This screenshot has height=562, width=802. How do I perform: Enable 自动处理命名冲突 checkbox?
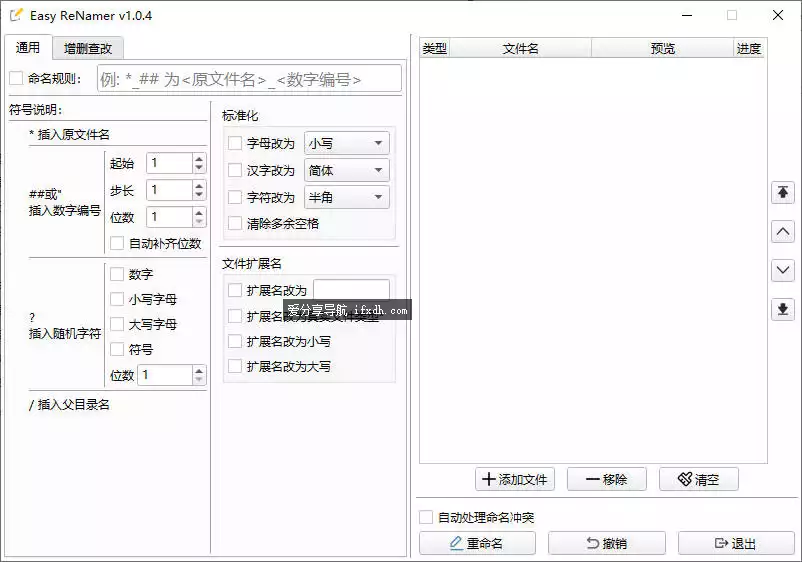(426, 517)
